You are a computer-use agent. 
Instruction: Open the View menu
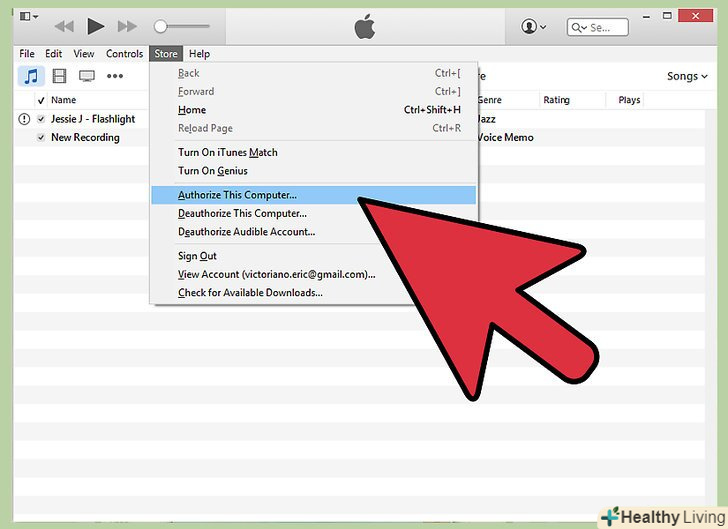(x=84, y=54)
